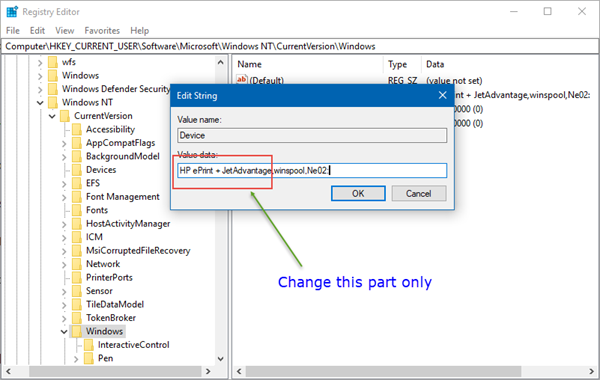Select the TokenBroker key
600x380 pixels.
point(111,318)
